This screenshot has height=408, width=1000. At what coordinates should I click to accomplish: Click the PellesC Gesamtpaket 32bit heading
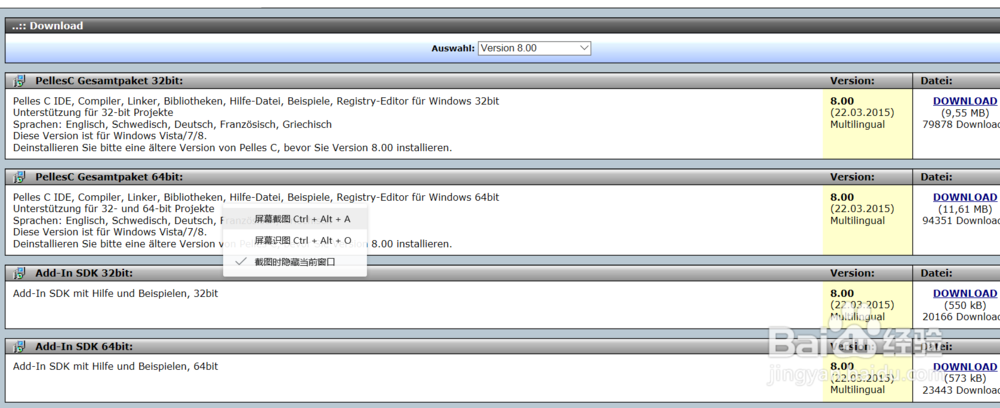coord(109,81)
